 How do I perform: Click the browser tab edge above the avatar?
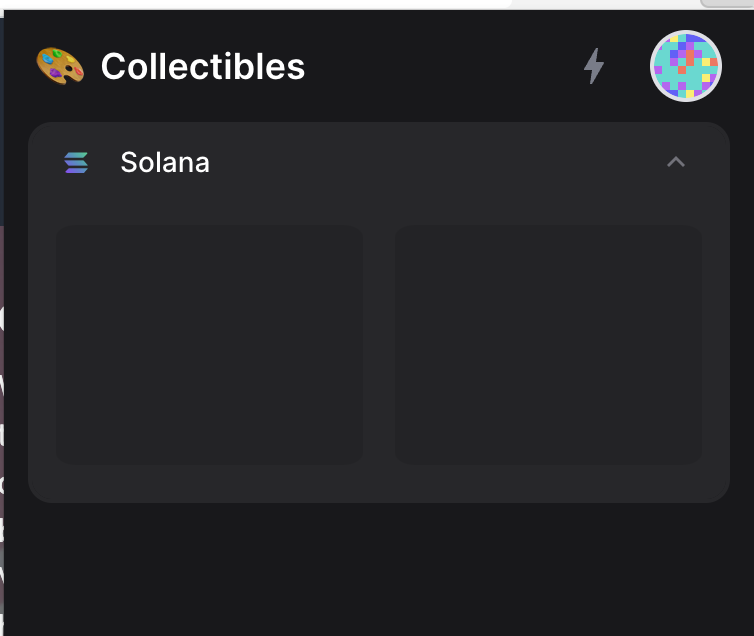click(x=727, y=3)
